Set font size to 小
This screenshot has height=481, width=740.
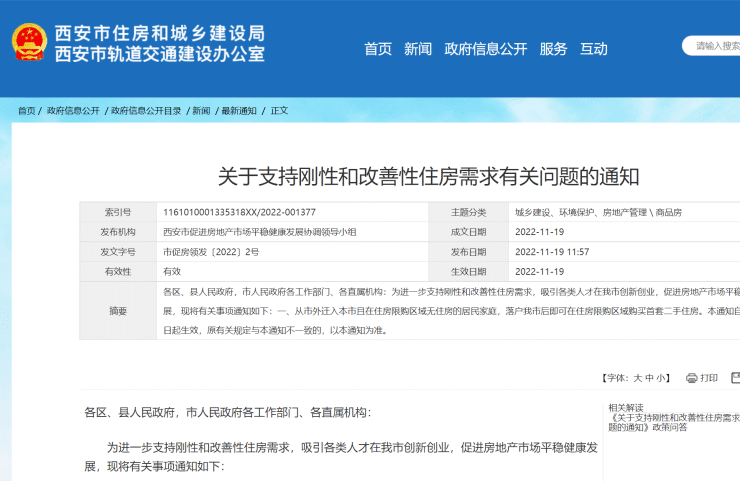[x=661, y=378]
